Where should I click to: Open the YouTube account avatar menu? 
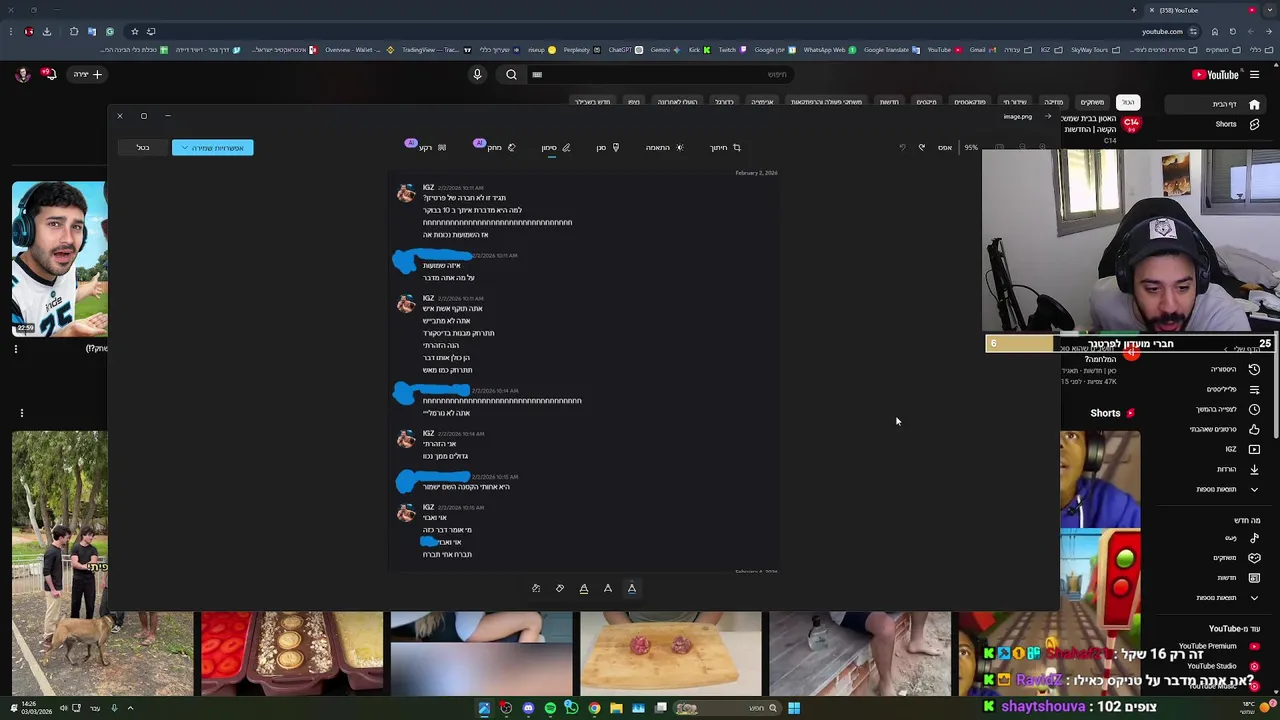tap(23, 74)
